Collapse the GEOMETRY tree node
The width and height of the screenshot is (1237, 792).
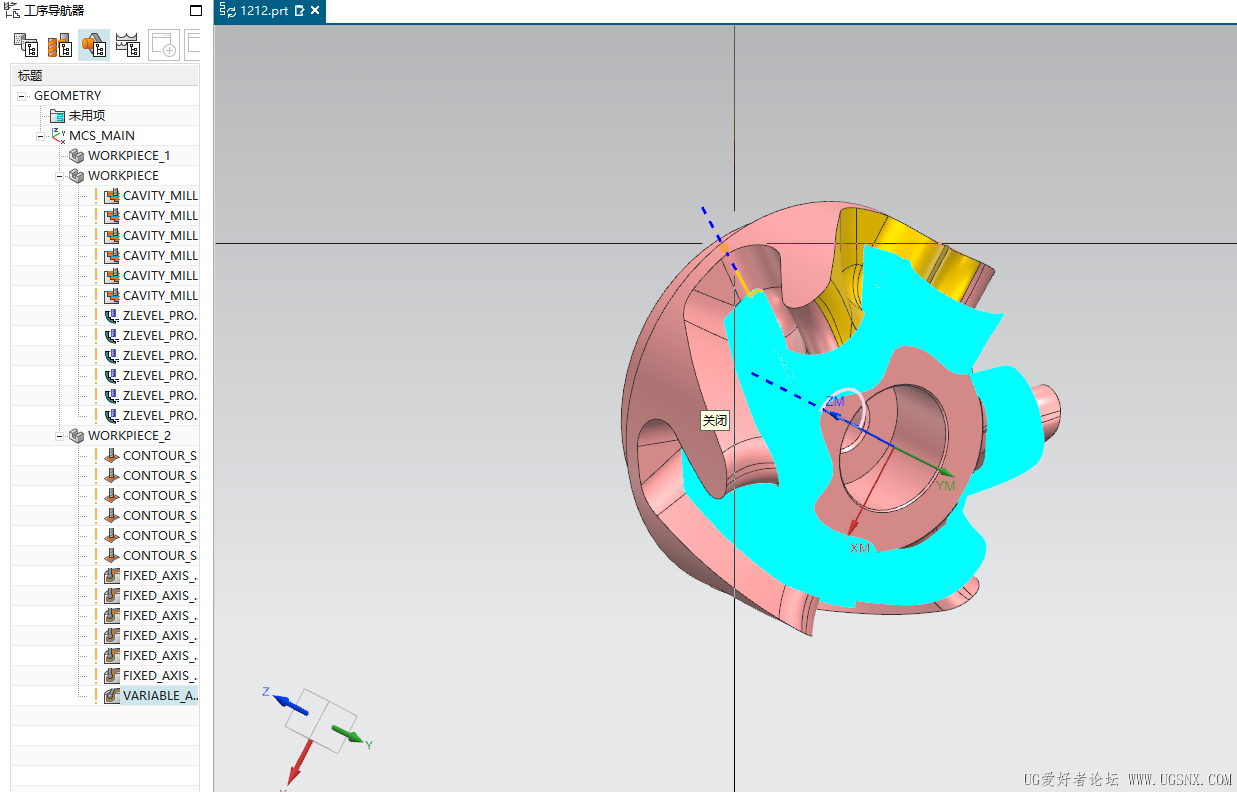(x=22, y=96)
